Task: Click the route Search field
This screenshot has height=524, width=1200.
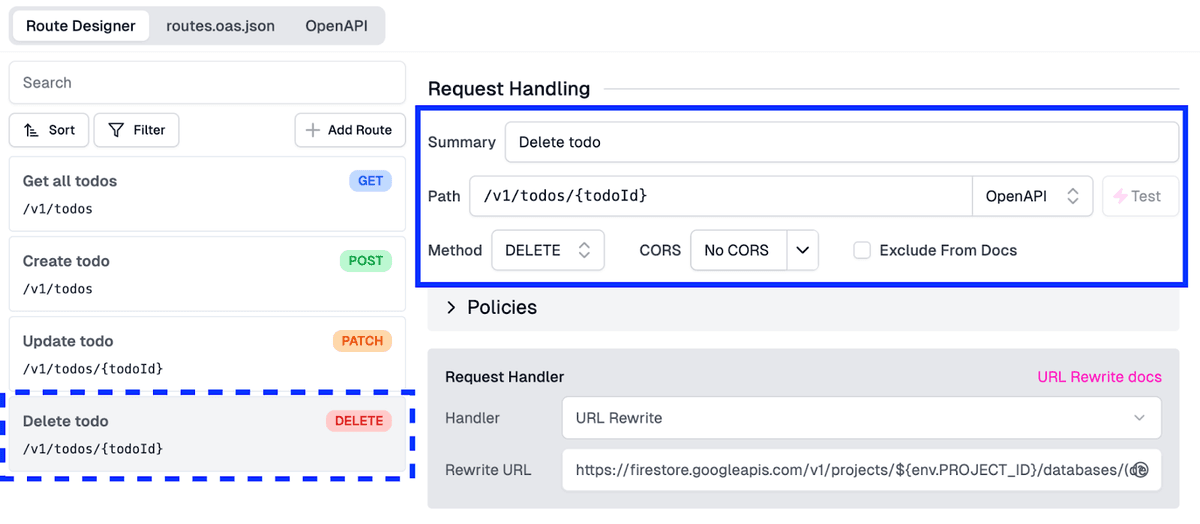Action: (207, 83)
